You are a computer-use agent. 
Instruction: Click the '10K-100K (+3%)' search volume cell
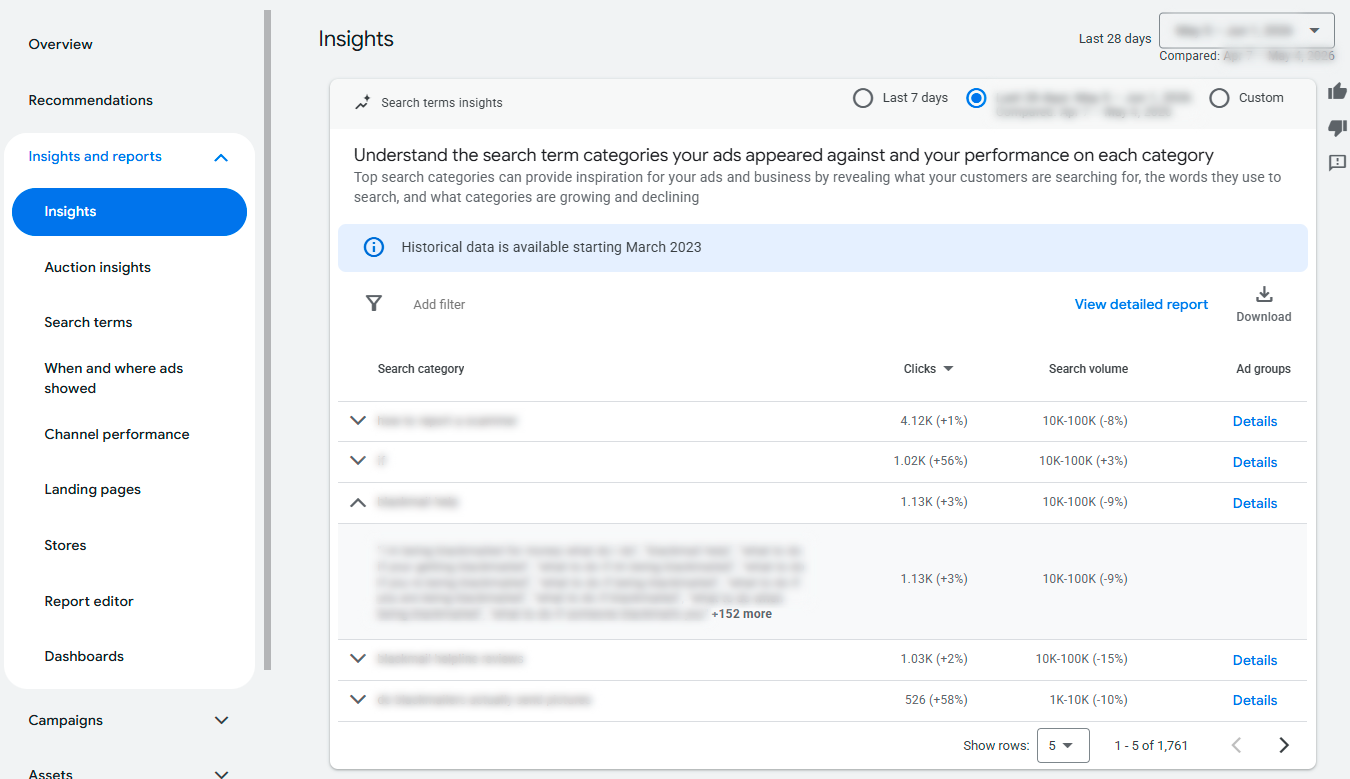pos(1083,461)
